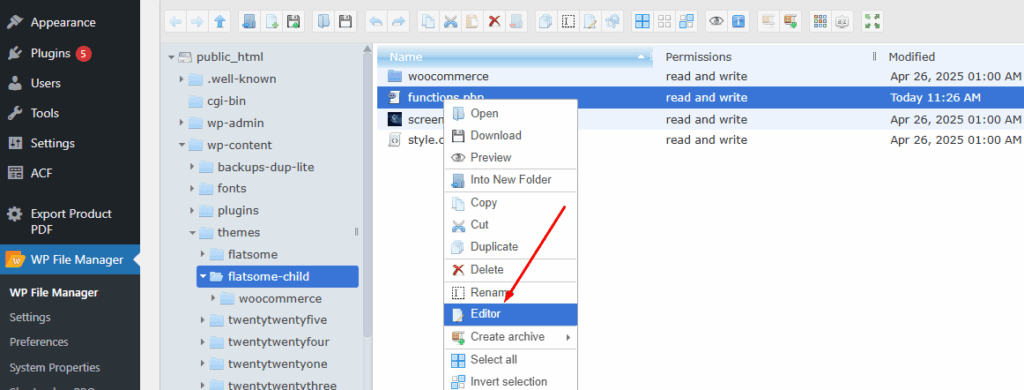Click the upload files toolbar icon
Viewport: 1024px width, 390px height.
[294, 22]
